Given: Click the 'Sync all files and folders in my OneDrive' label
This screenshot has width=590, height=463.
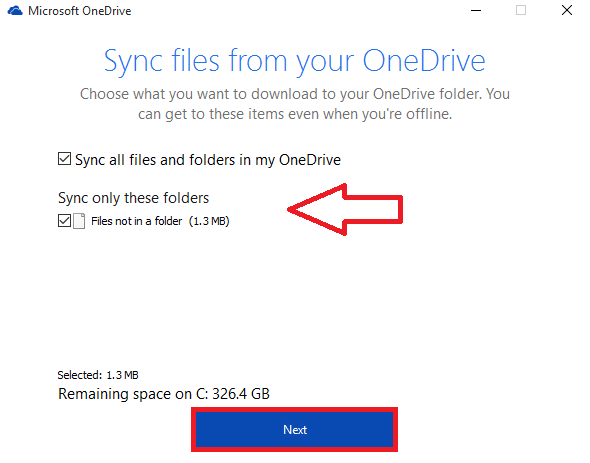Looking at the screenshot, I should coord(208,160).
